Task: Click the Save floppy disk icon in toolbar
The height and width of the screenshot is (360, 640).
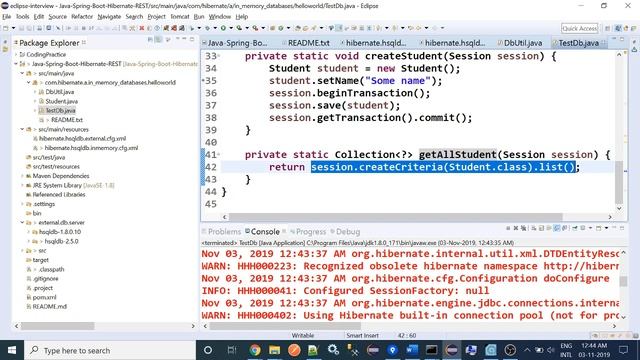Action: coord(21,28)
